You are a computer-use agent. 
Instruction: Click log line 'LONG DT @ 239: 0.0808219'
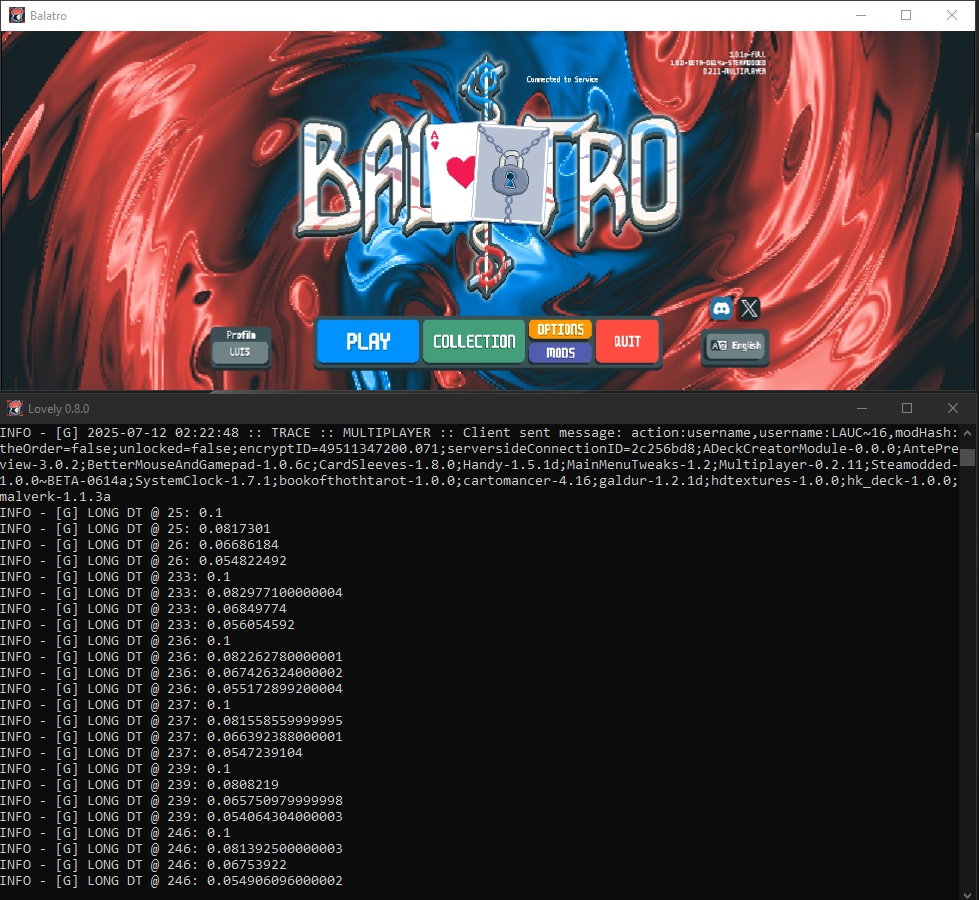pos(140,784)
